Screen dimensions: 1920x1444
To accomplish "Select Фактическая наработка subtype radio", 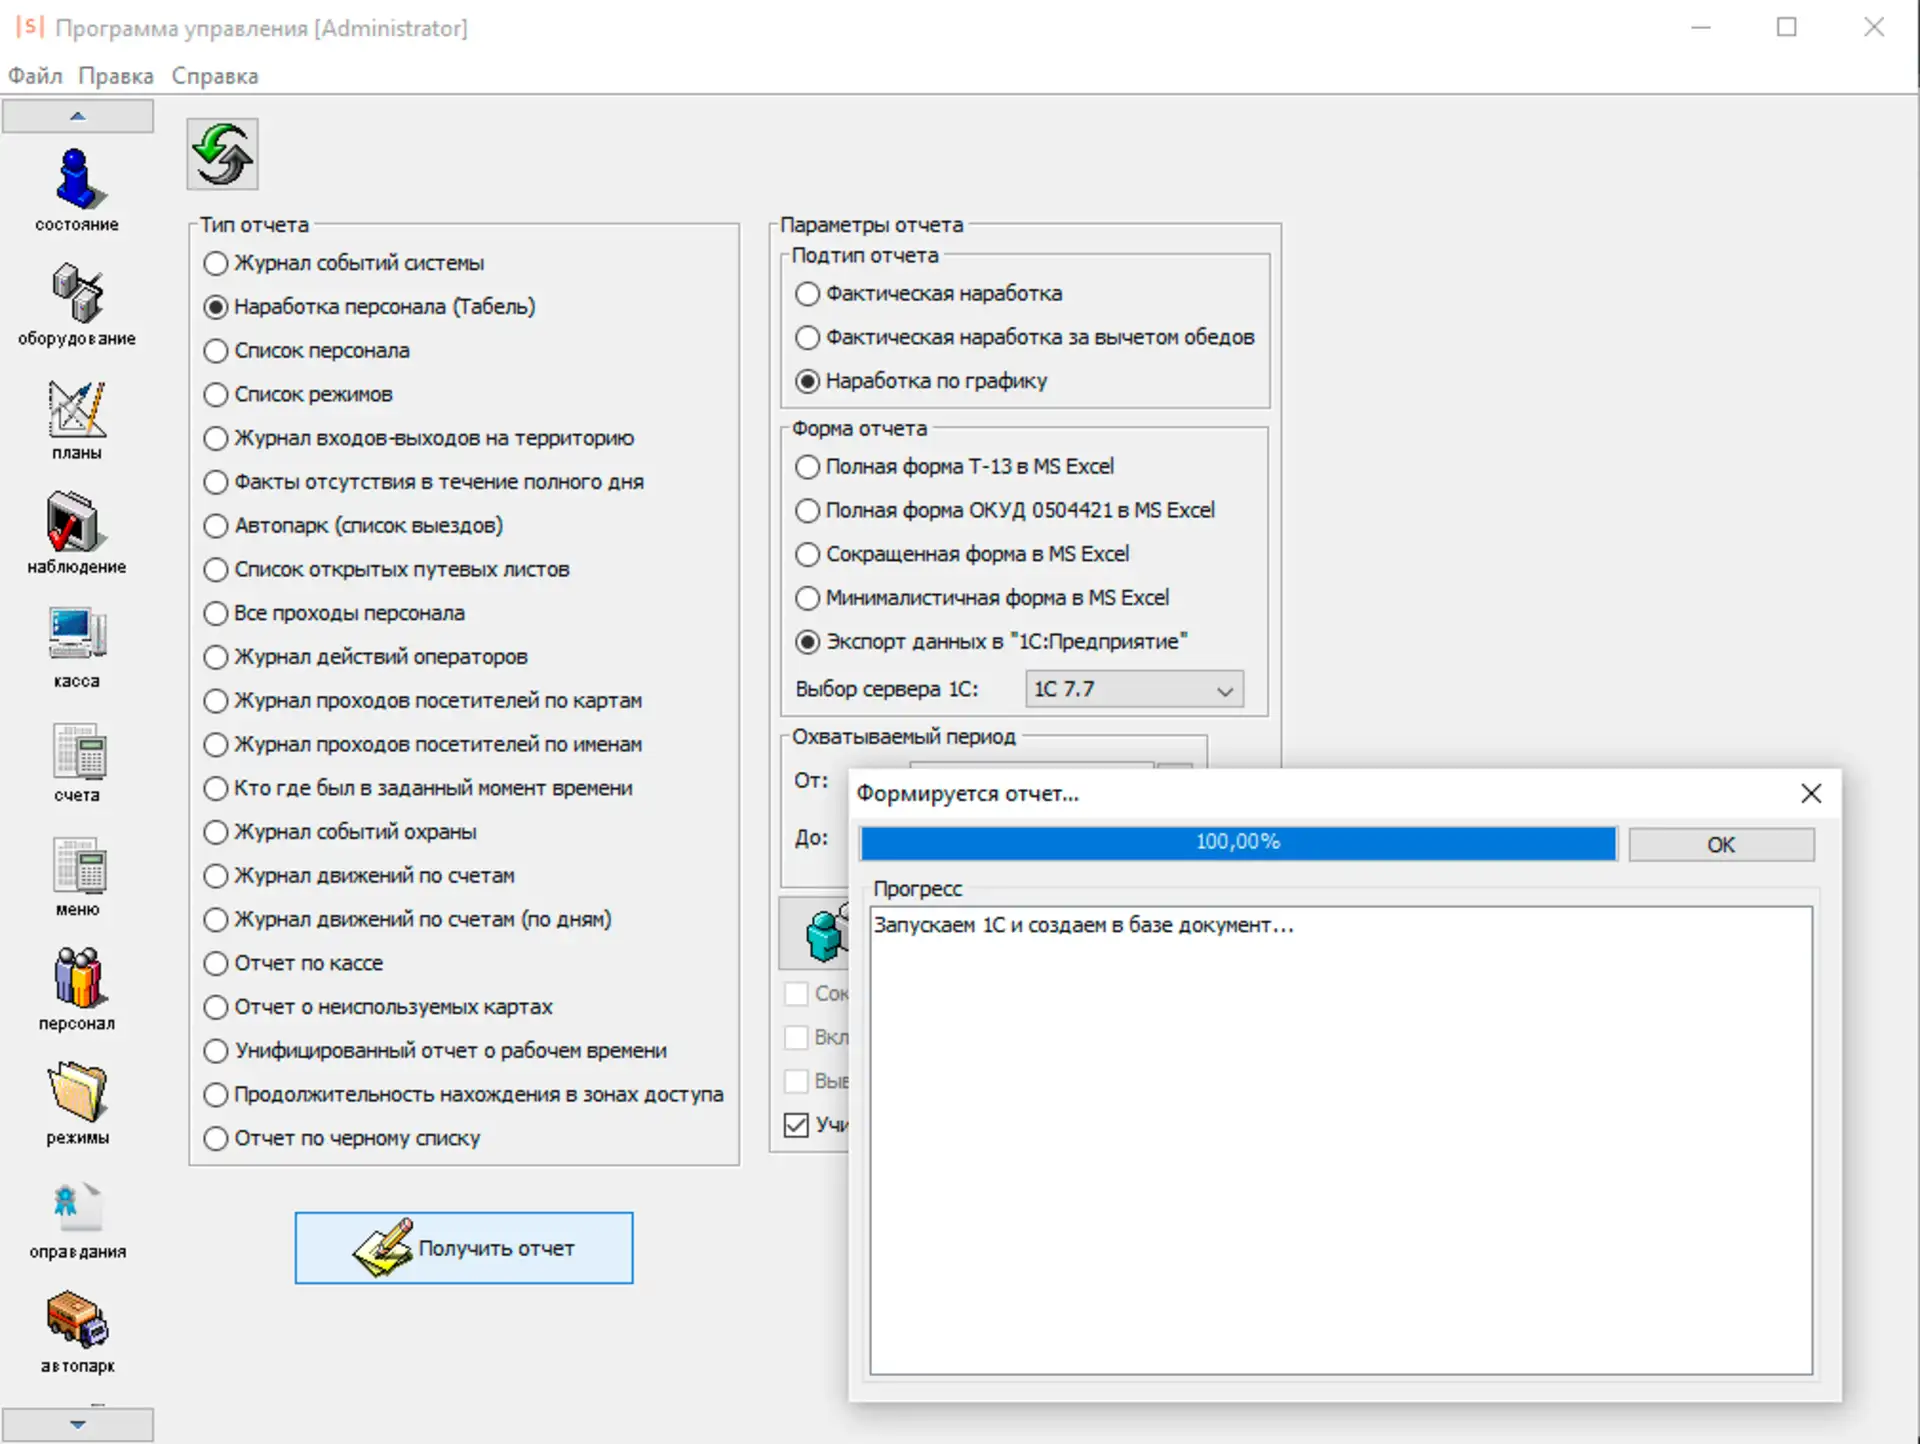I will [807, 294].
